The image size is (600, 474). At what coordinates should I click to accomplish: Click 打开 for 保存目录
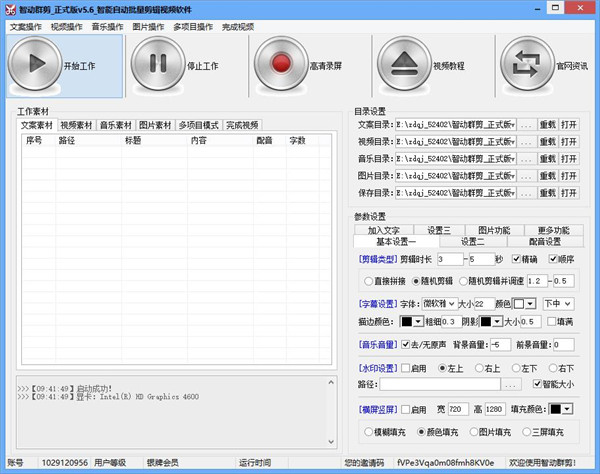coord(569,189)
